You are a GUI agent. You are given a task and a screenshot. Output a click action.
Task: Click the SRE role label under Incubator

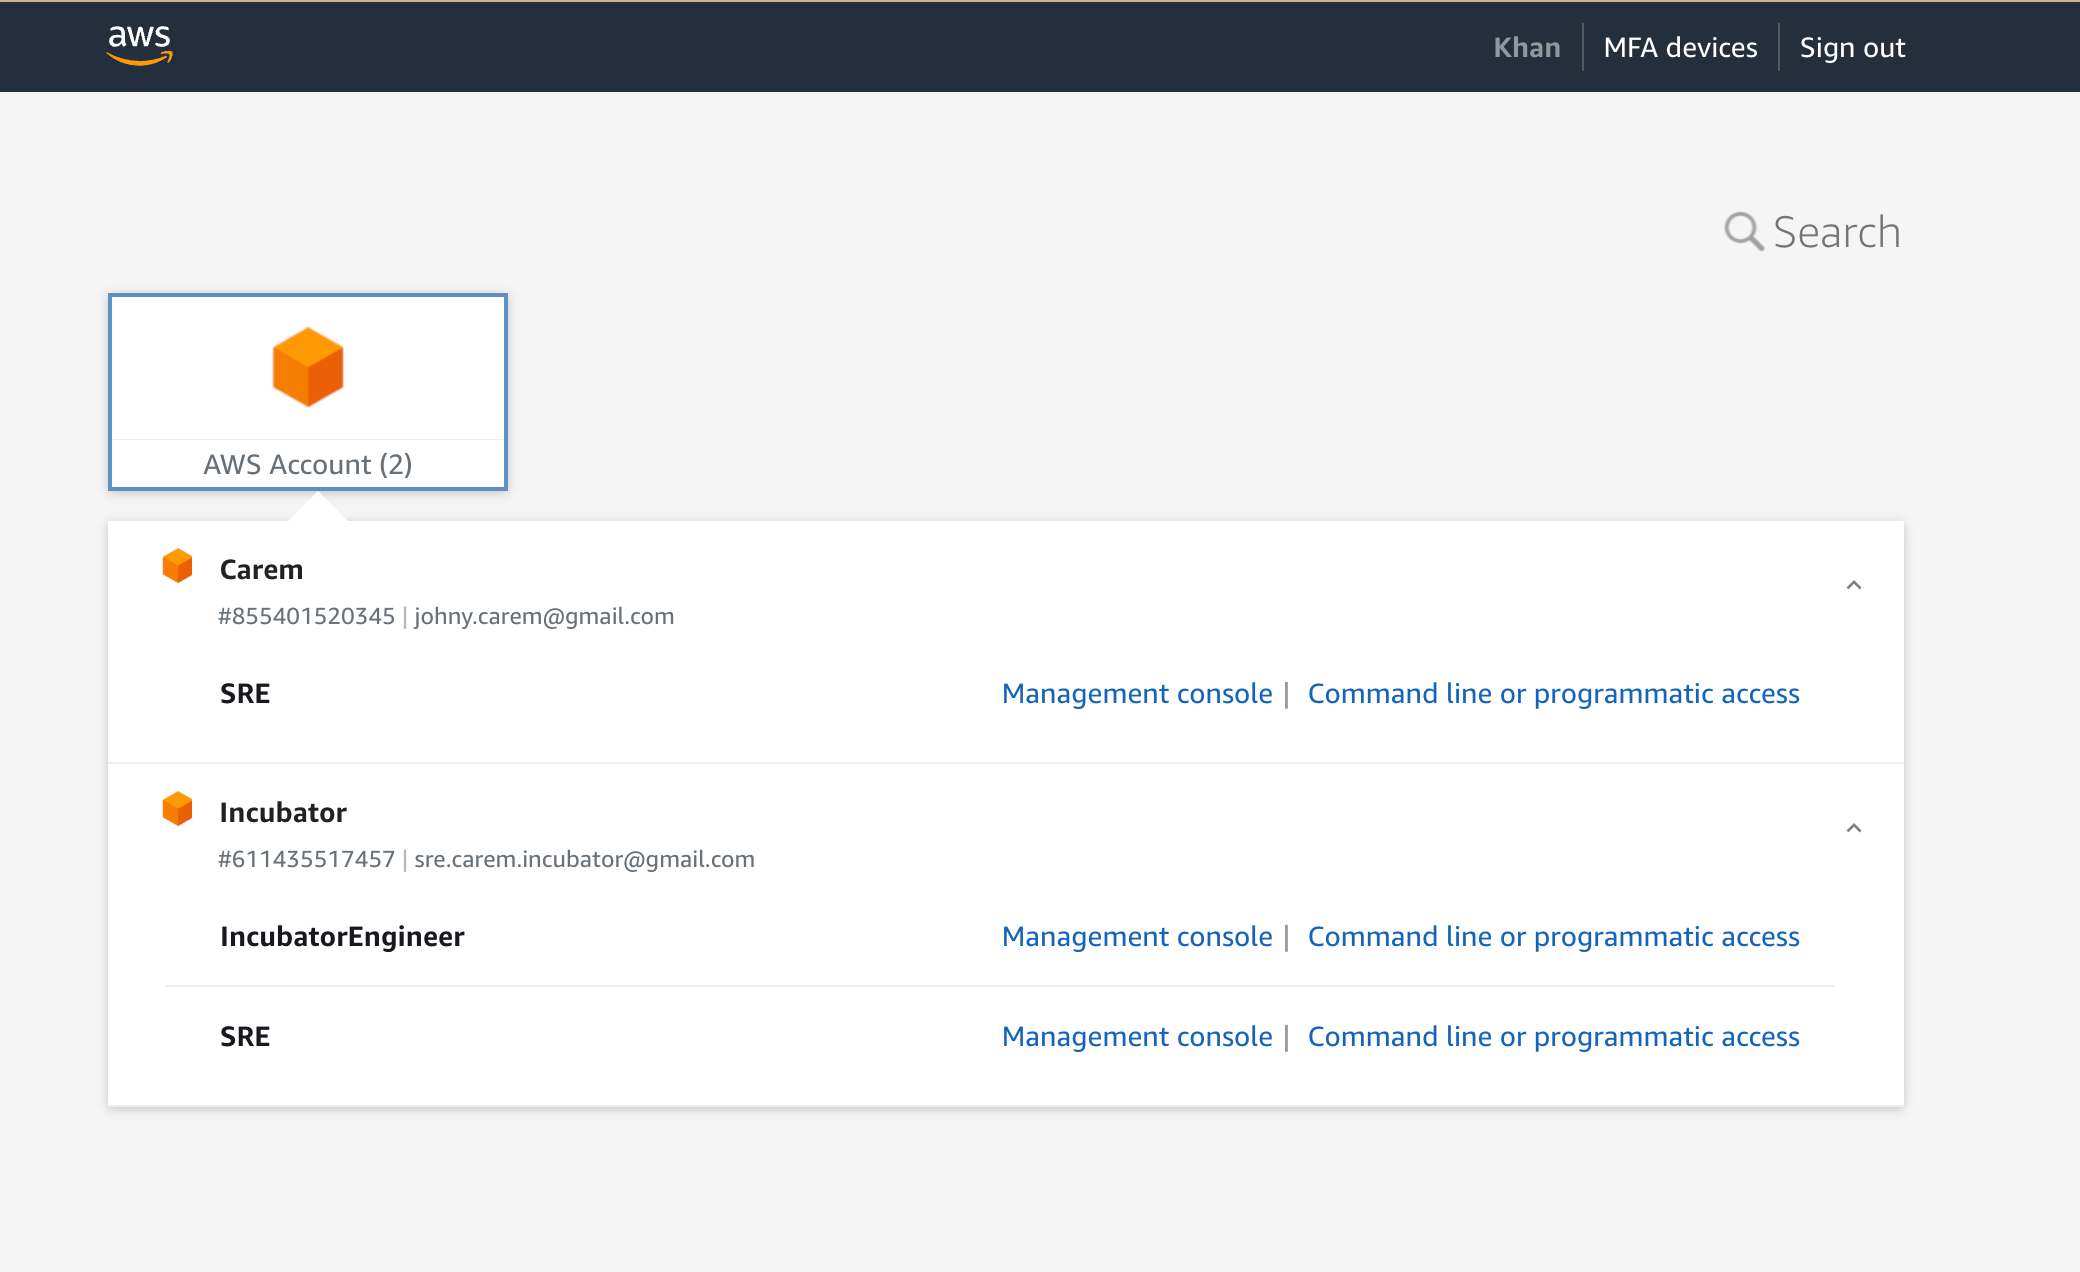[243, 1036]
